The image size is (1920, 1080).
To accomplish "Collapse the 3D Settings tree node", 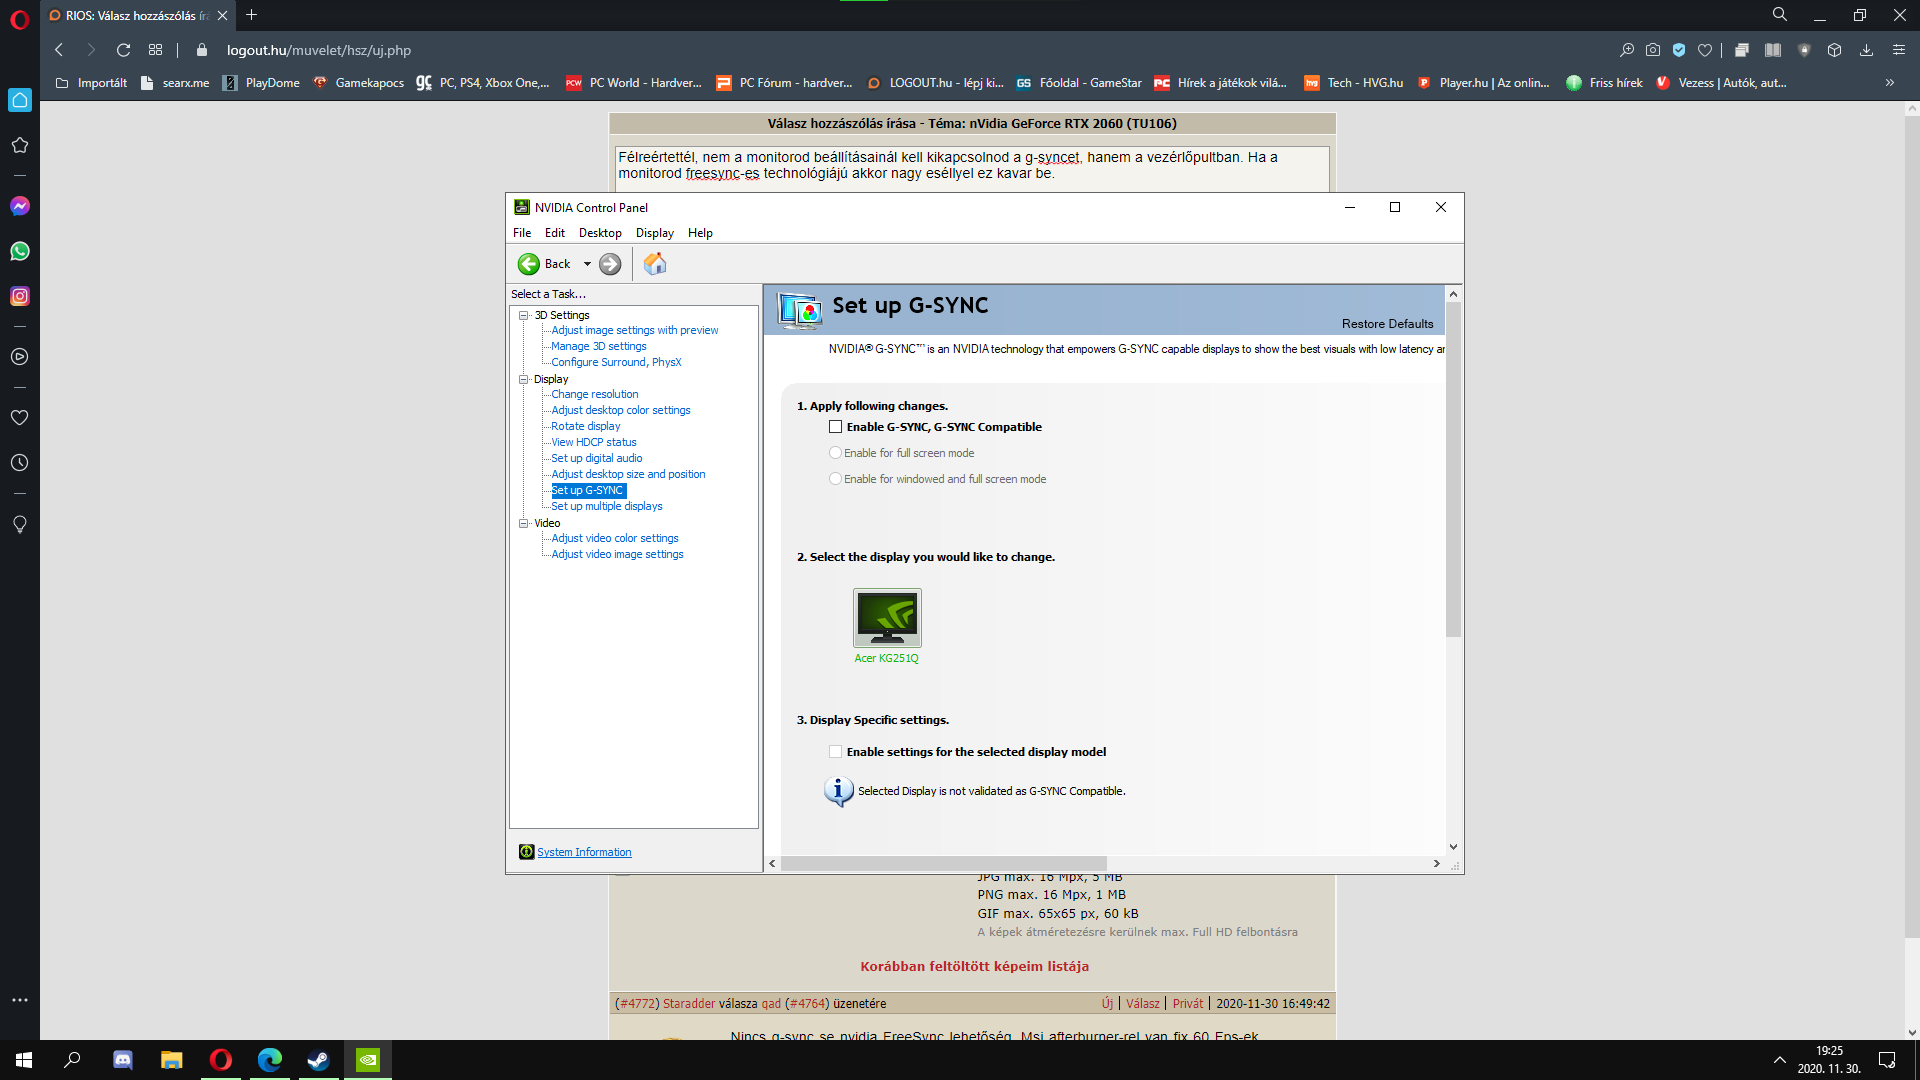I will point(523,315).
